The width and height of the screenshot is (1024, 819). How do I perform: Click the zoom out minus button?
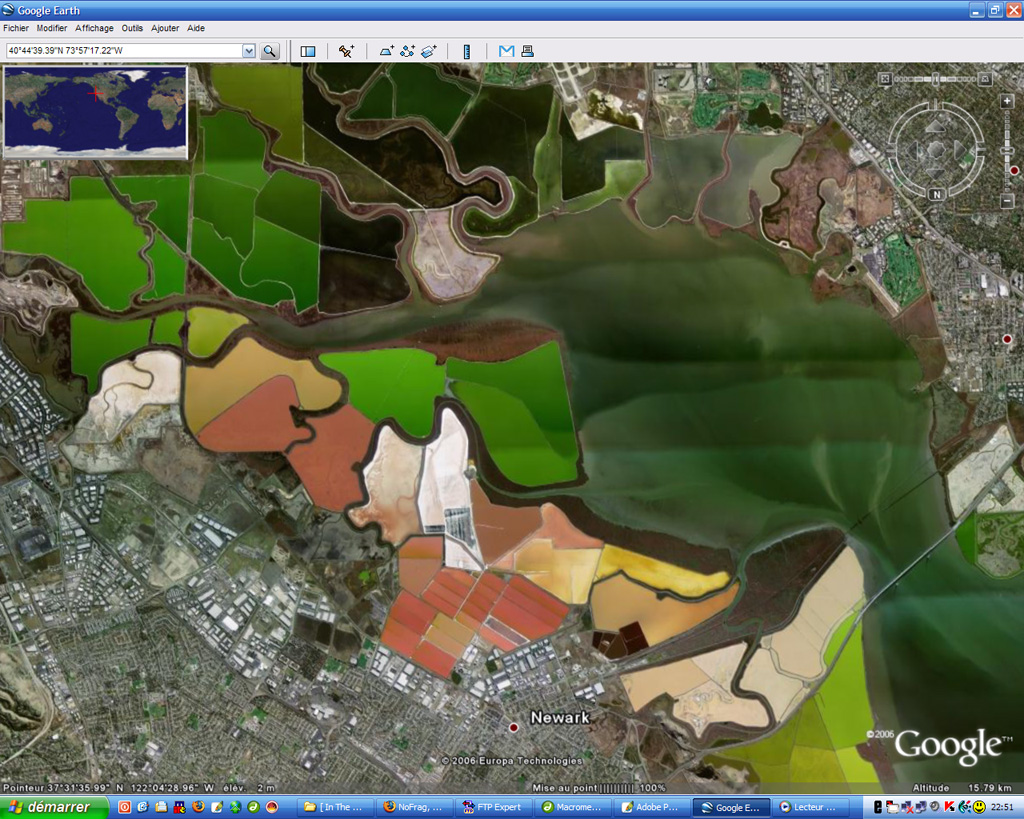pos(1006,201)
